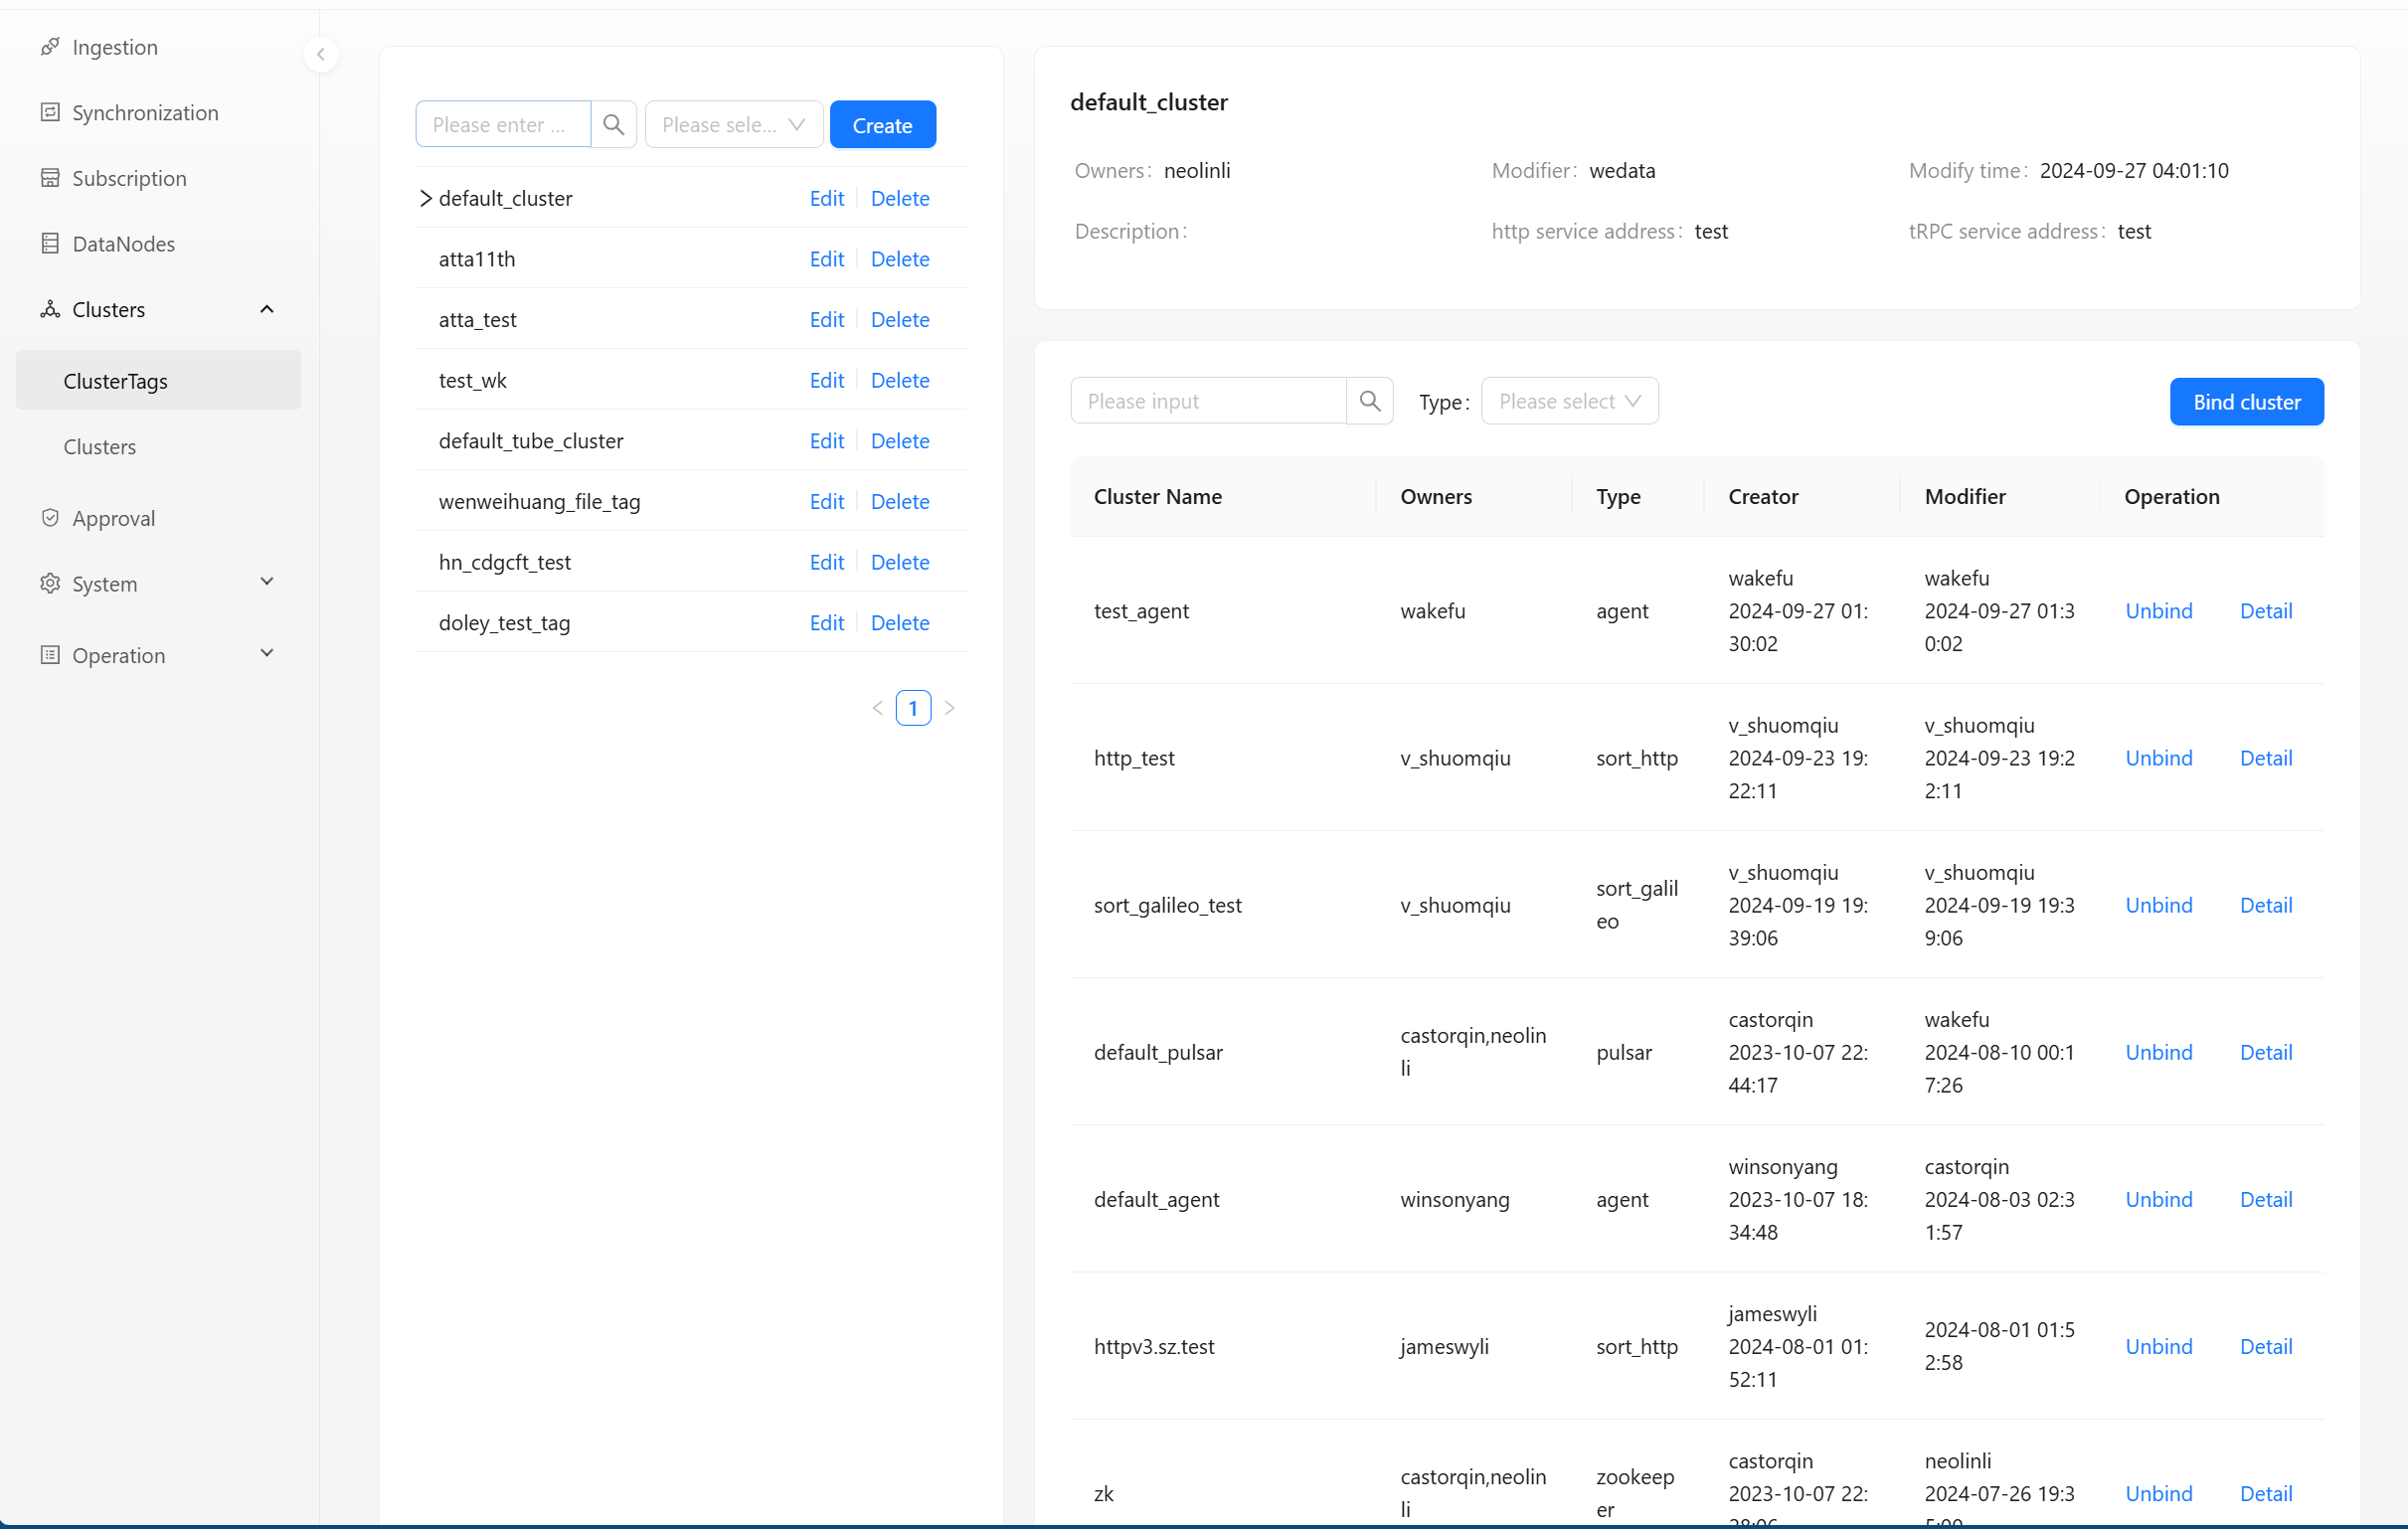This screenshot has height=1529, width=2408.
Task: Expand the Operation menu section
Action: (267, 655)
